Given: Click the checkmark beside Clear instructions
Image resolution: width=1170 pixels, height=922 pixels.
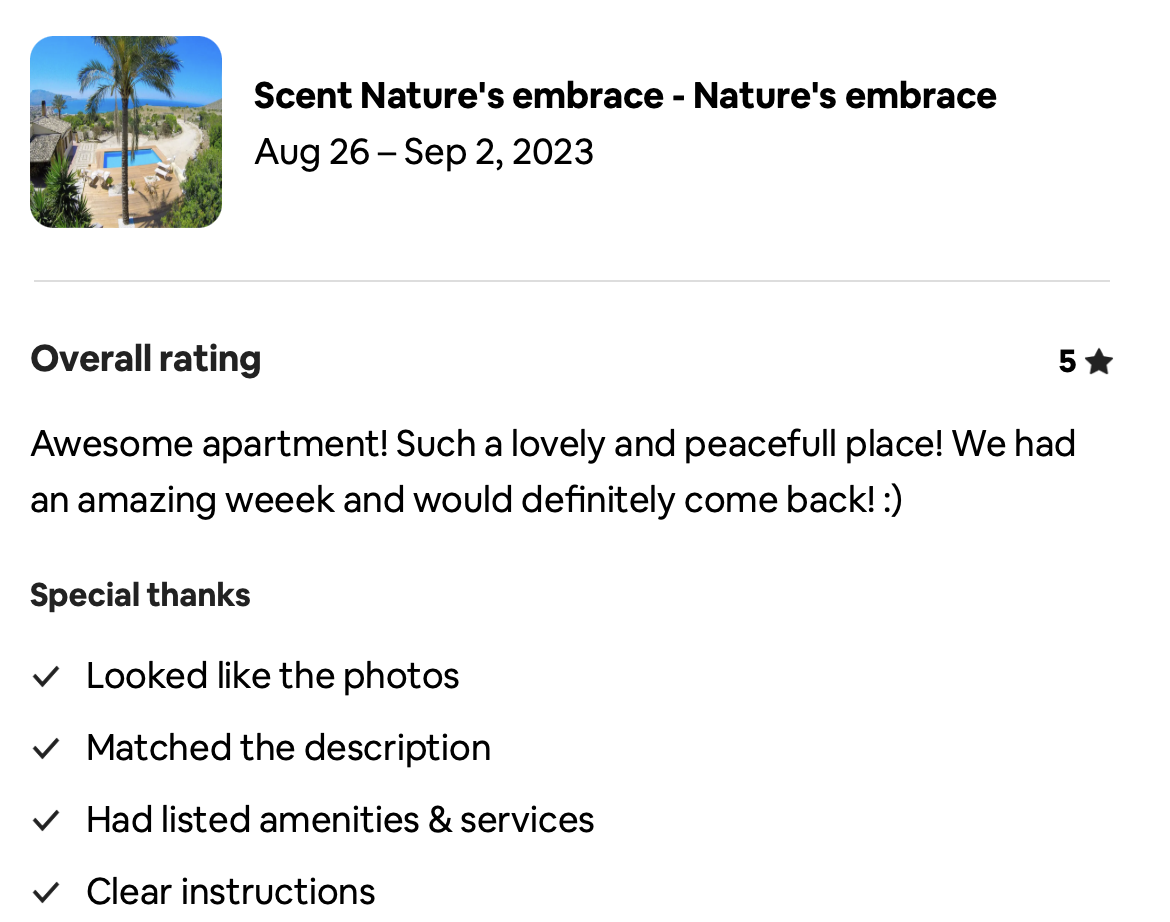Looking at the screenshot, I should coord(46,892).
